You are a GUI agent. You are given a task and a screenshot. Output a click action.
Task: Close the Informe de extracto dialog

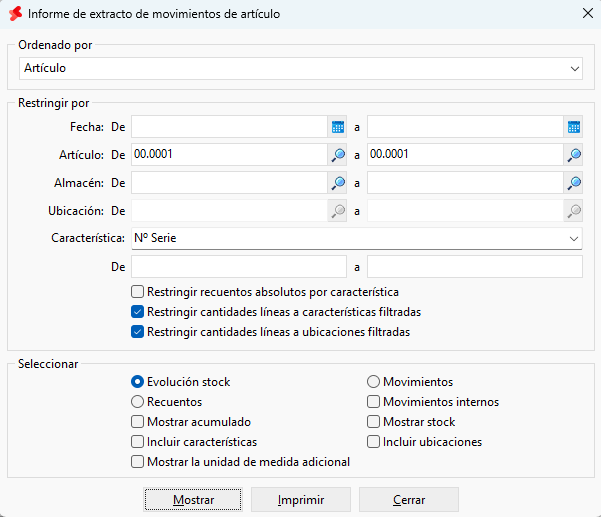click(588, 13)
